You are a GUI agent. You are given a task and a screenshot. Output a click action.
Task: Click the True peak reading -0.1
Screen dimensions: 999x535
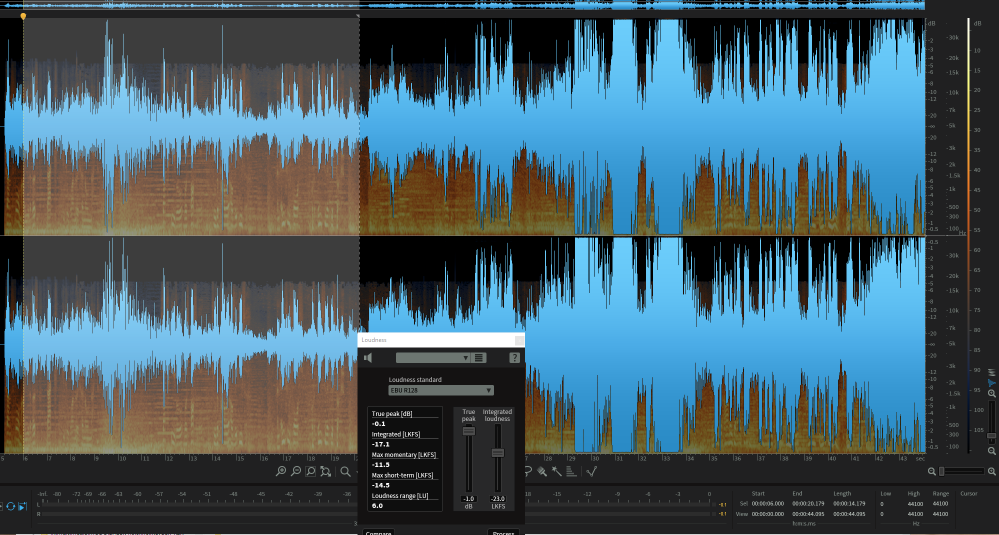click(x=379, y=424)
